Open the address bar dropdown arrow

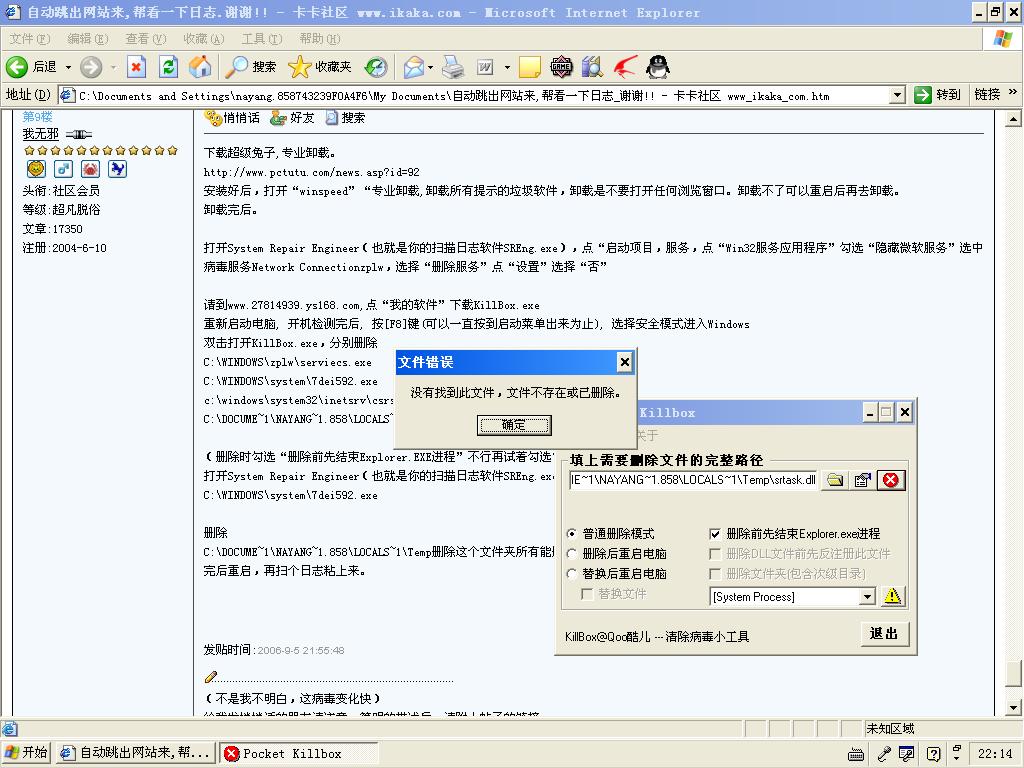tap(896, 95)
